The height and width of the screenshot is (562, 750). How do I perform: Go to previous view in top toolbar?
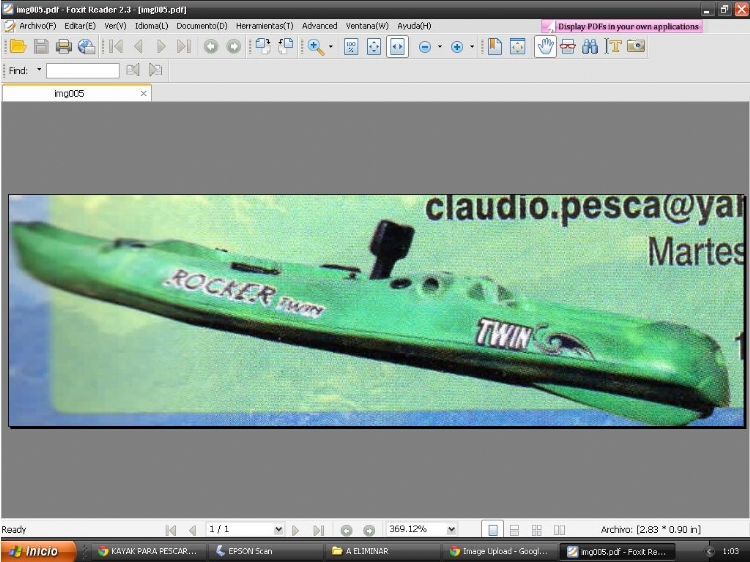coord(211,46)
